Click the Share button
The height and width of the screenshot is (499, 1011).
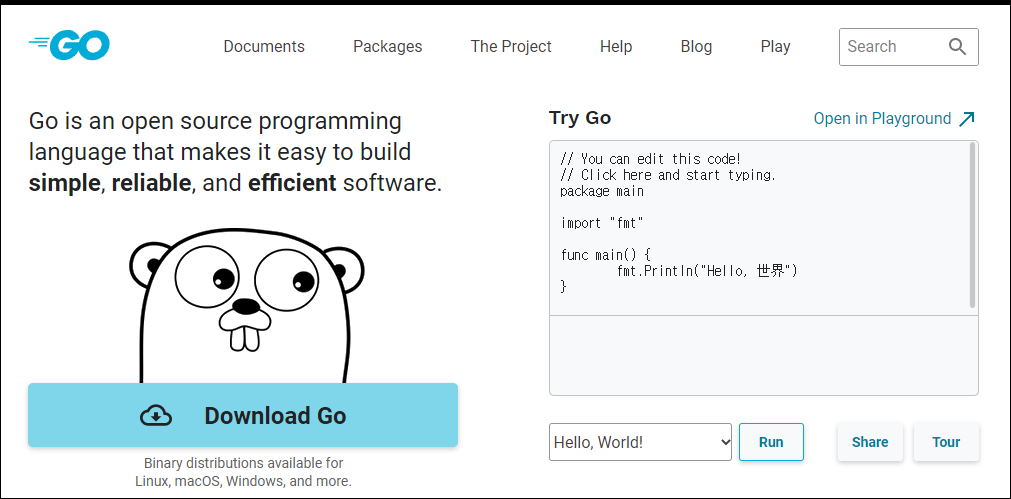[x=870, y=442]
